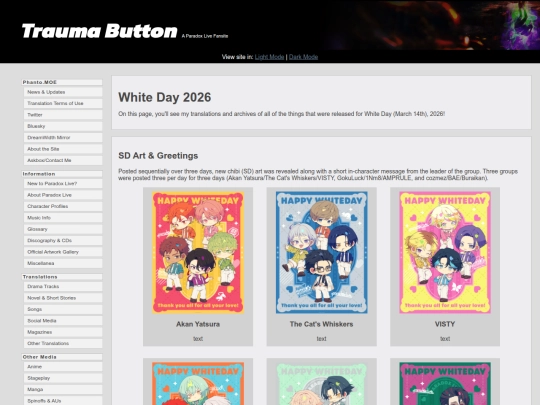This screenshot has height=405, width=540.
Task: Click The Cat's Whiskers caption
Action: click(322, 324)
